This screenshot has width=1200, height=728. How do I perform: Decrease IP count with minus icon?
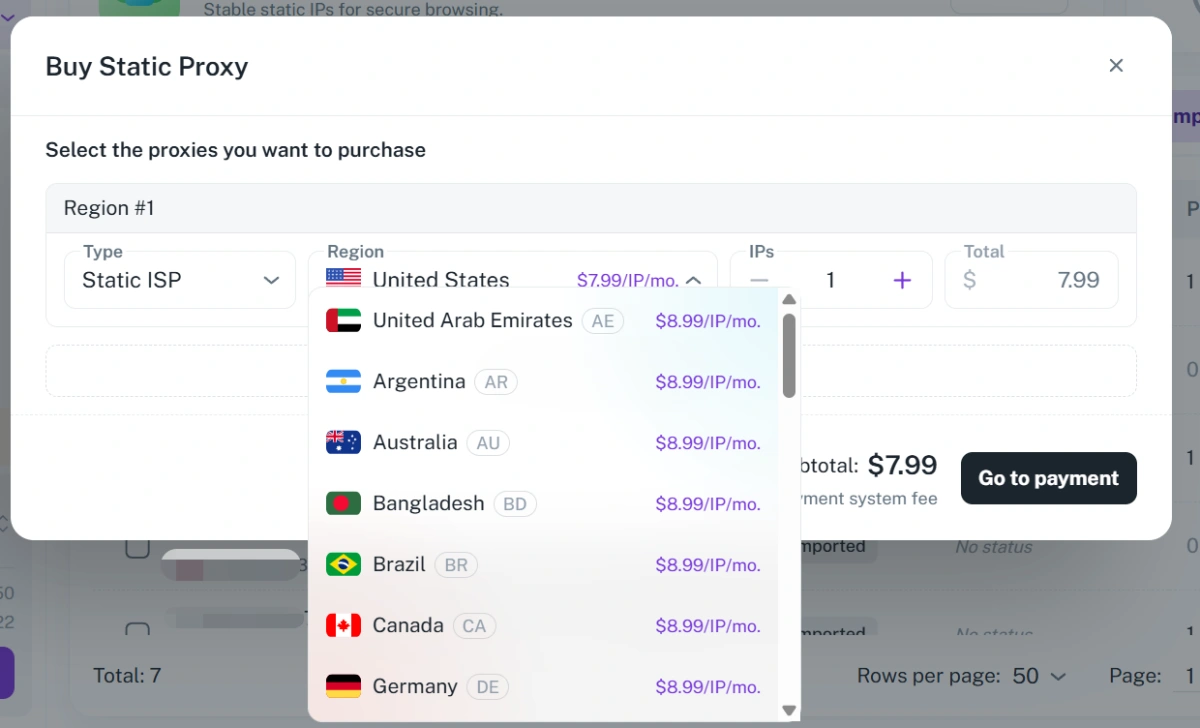[759, 280]
